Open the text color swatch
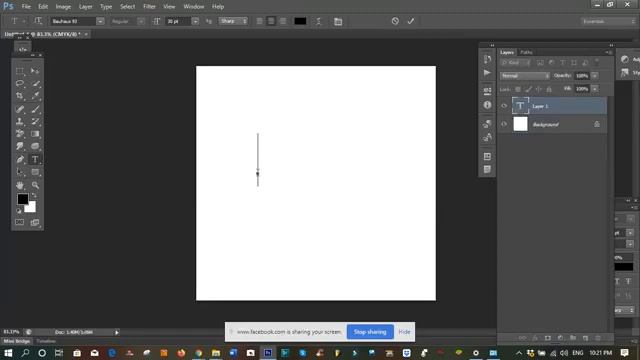 [x=300, y=21]
